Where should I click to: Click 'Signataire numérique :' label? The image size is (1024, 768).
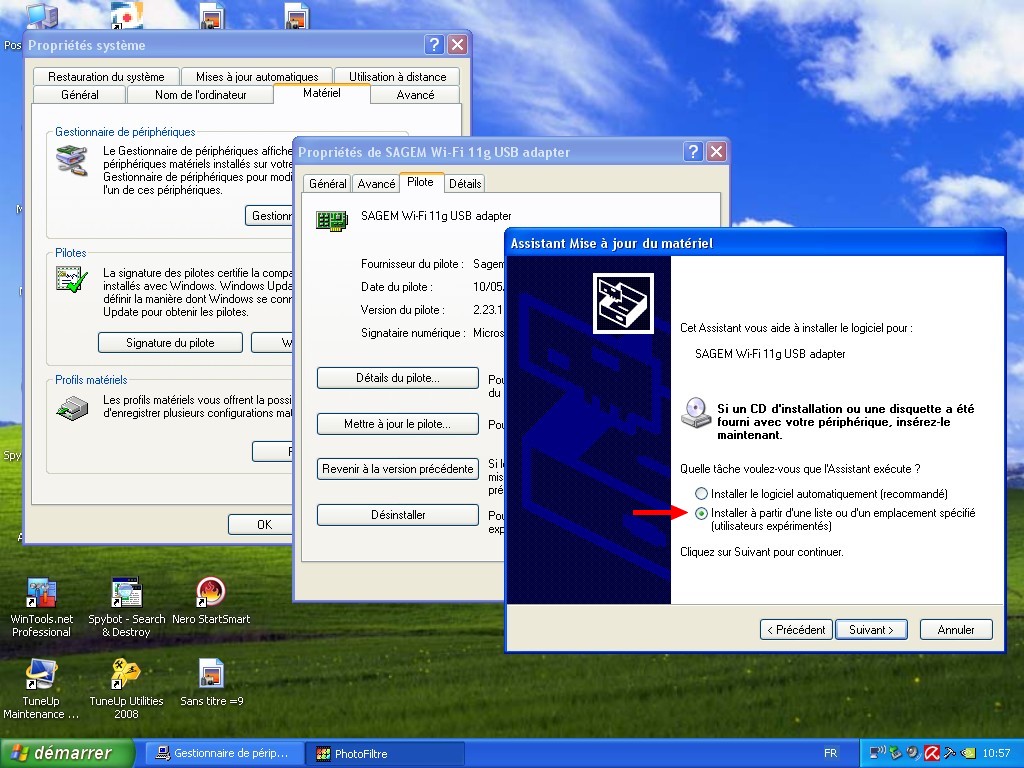coord(413,333)
